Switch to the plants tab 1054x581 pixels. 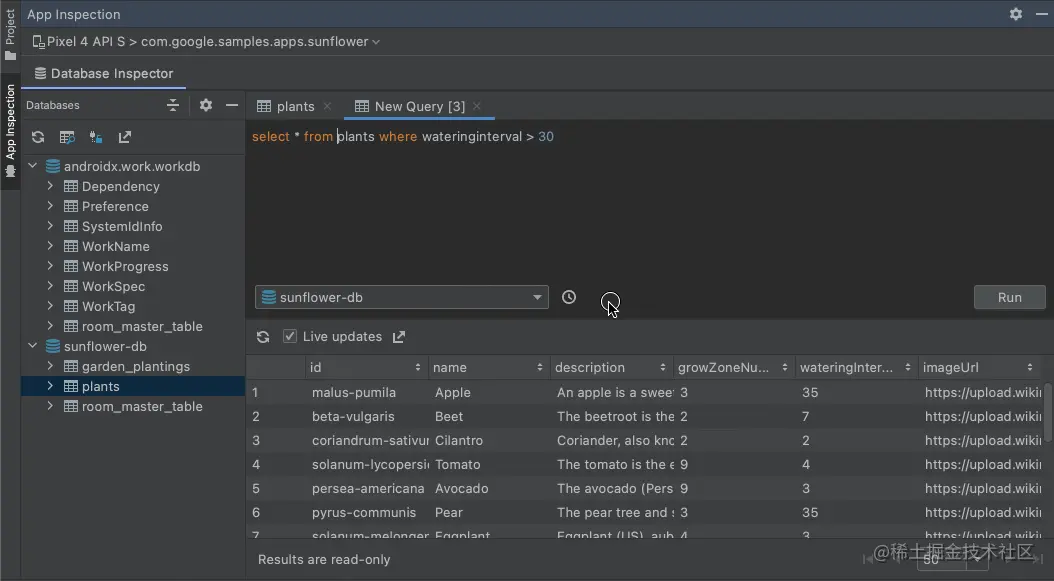[286, 106]
